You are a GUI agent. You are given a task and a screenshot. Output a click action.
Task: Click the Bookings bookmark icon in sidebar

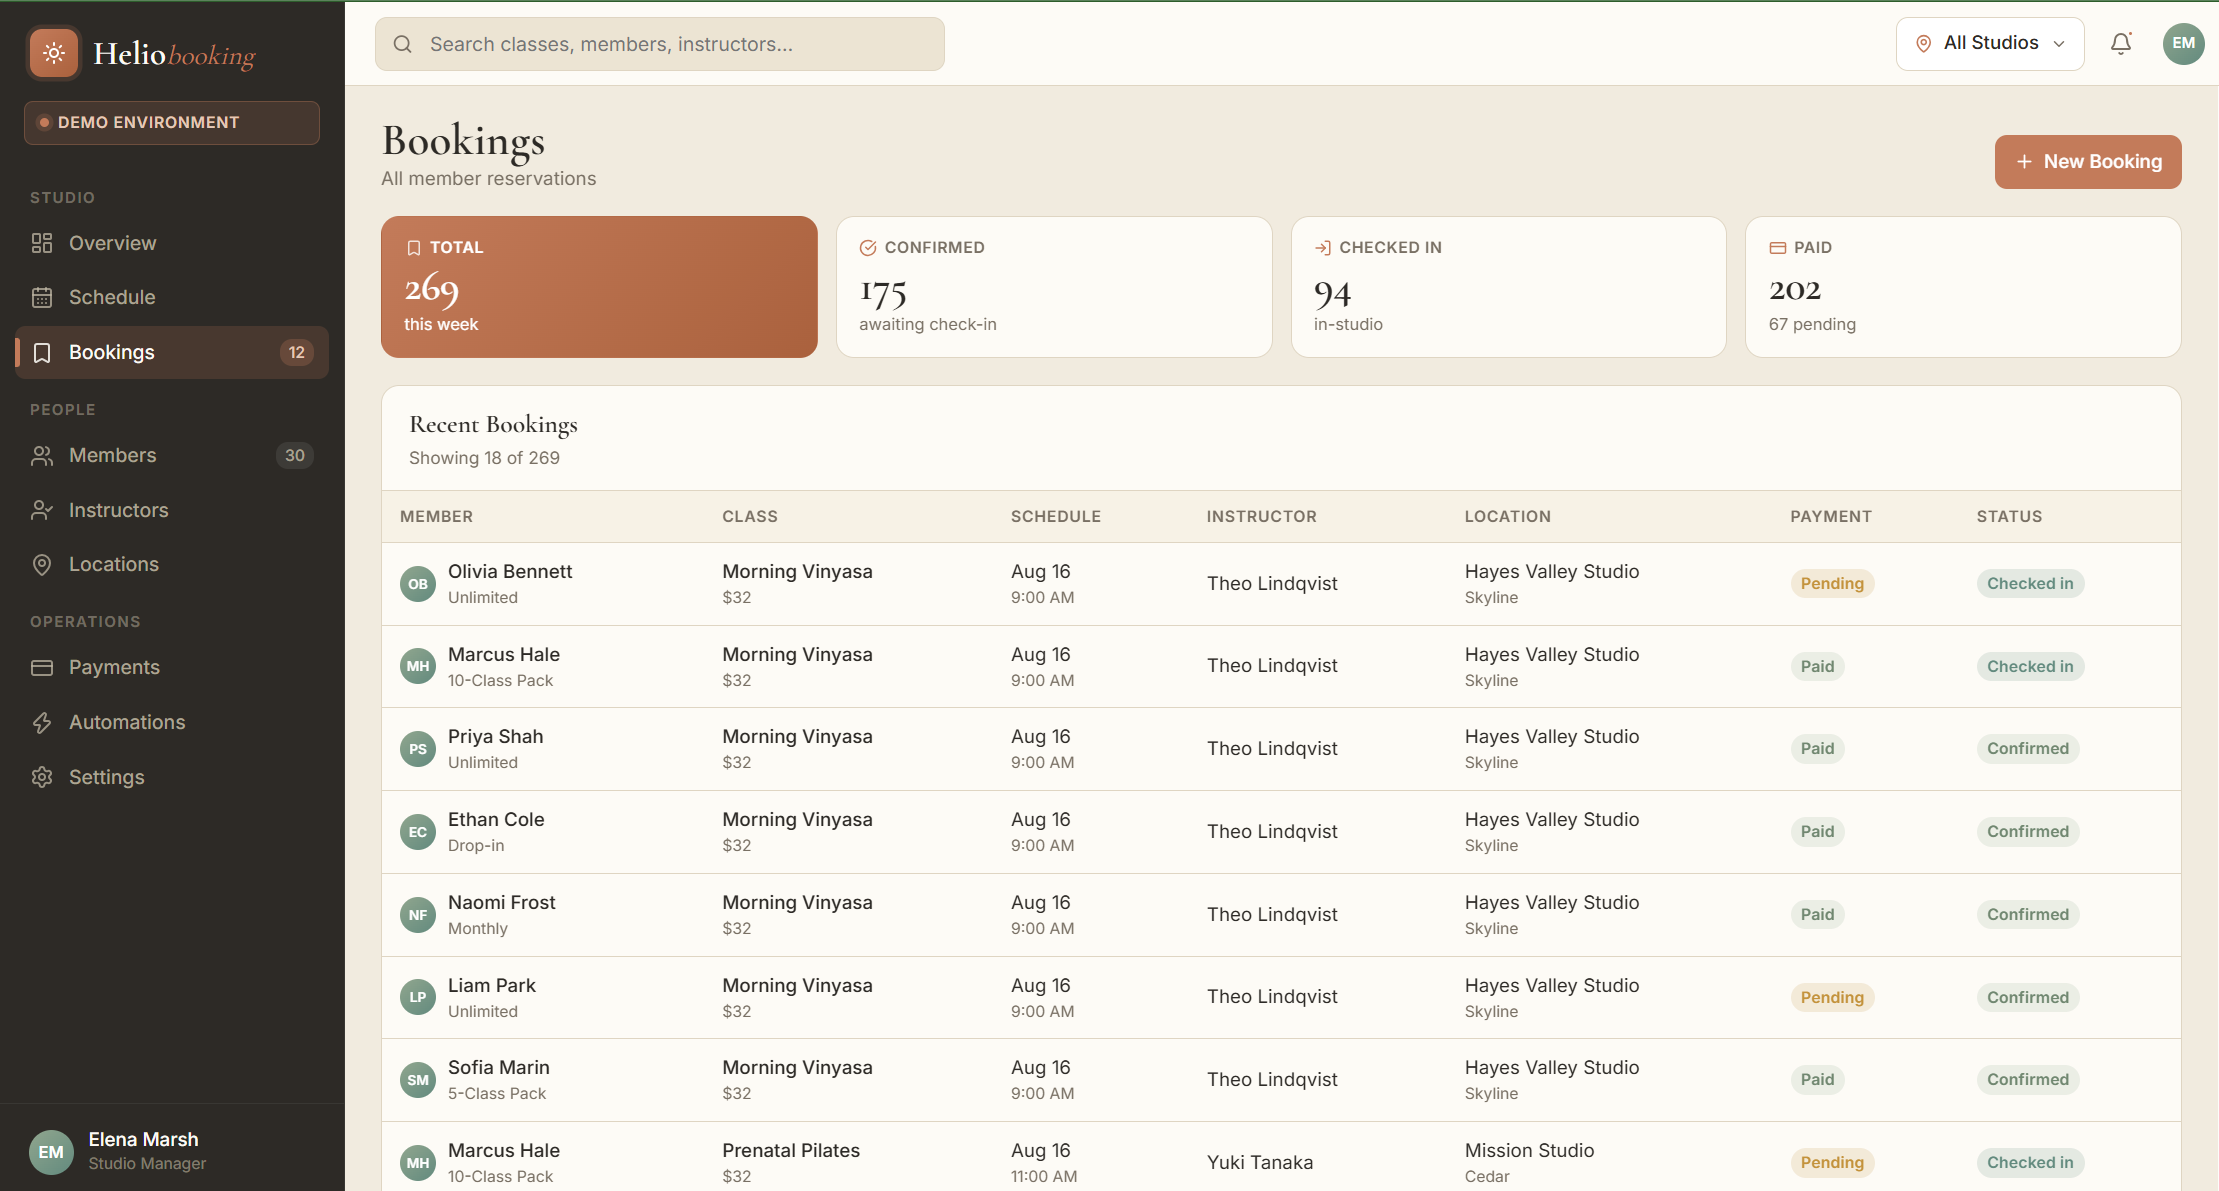click(x=42, y=352)
